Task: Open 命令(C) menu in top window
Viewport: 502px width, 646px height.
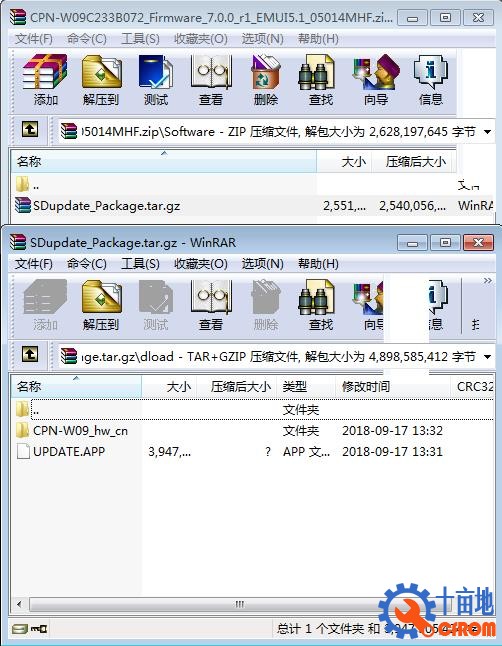Action: click(x=87, y=39)
